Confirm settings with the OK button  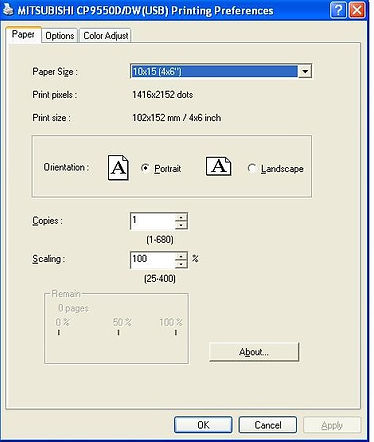tap(203, 425)
